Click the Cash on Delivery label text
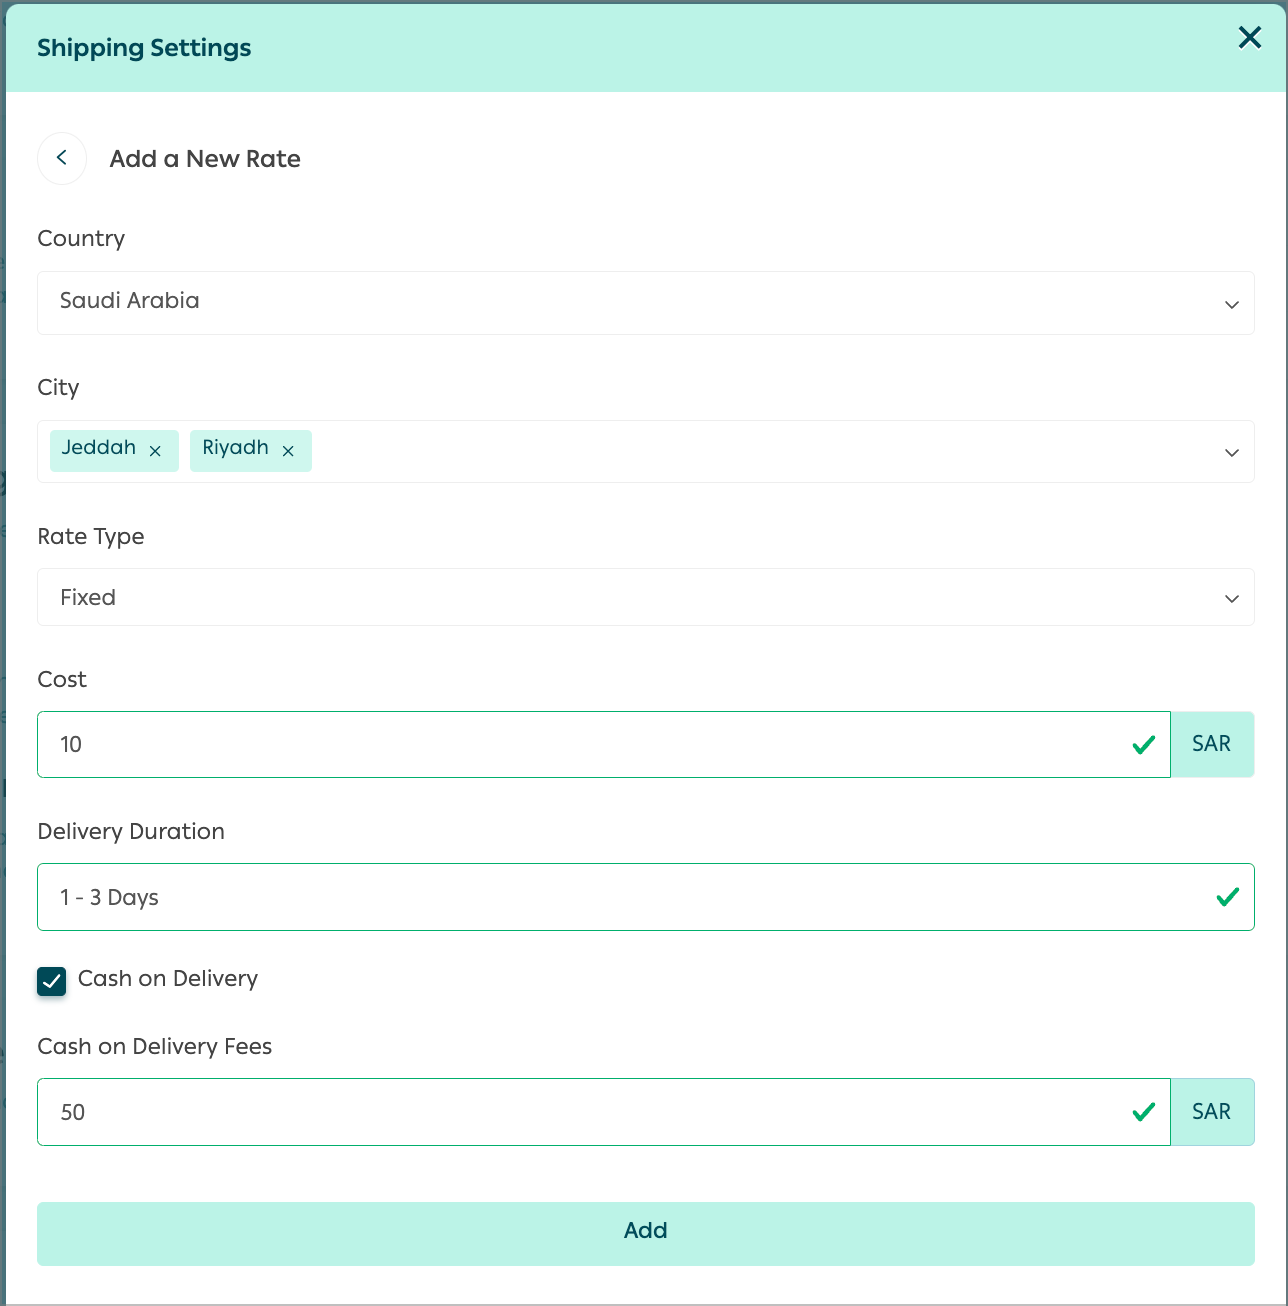The width and height of the screenshot is (1288, 1306). click(x=168, y=979)
